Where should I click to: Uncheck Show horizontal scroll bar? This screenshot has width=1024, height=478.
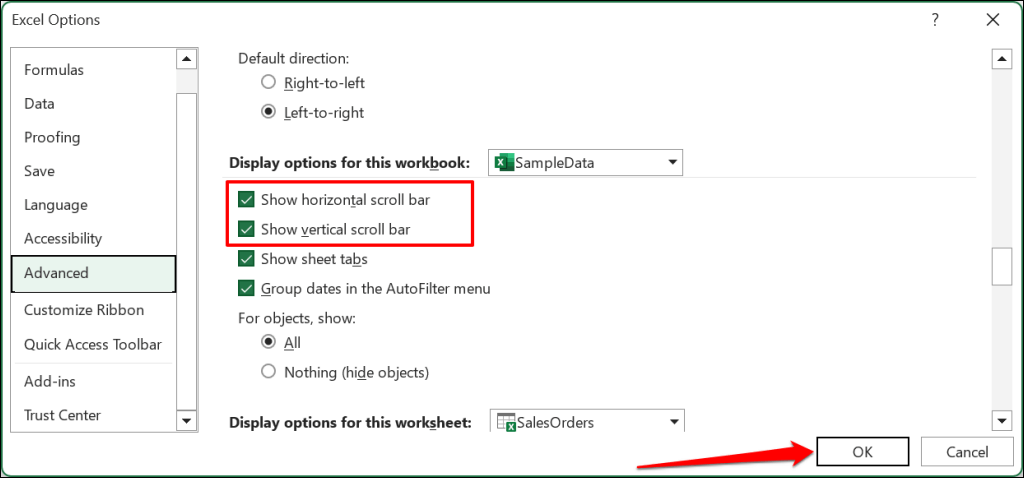246,200
